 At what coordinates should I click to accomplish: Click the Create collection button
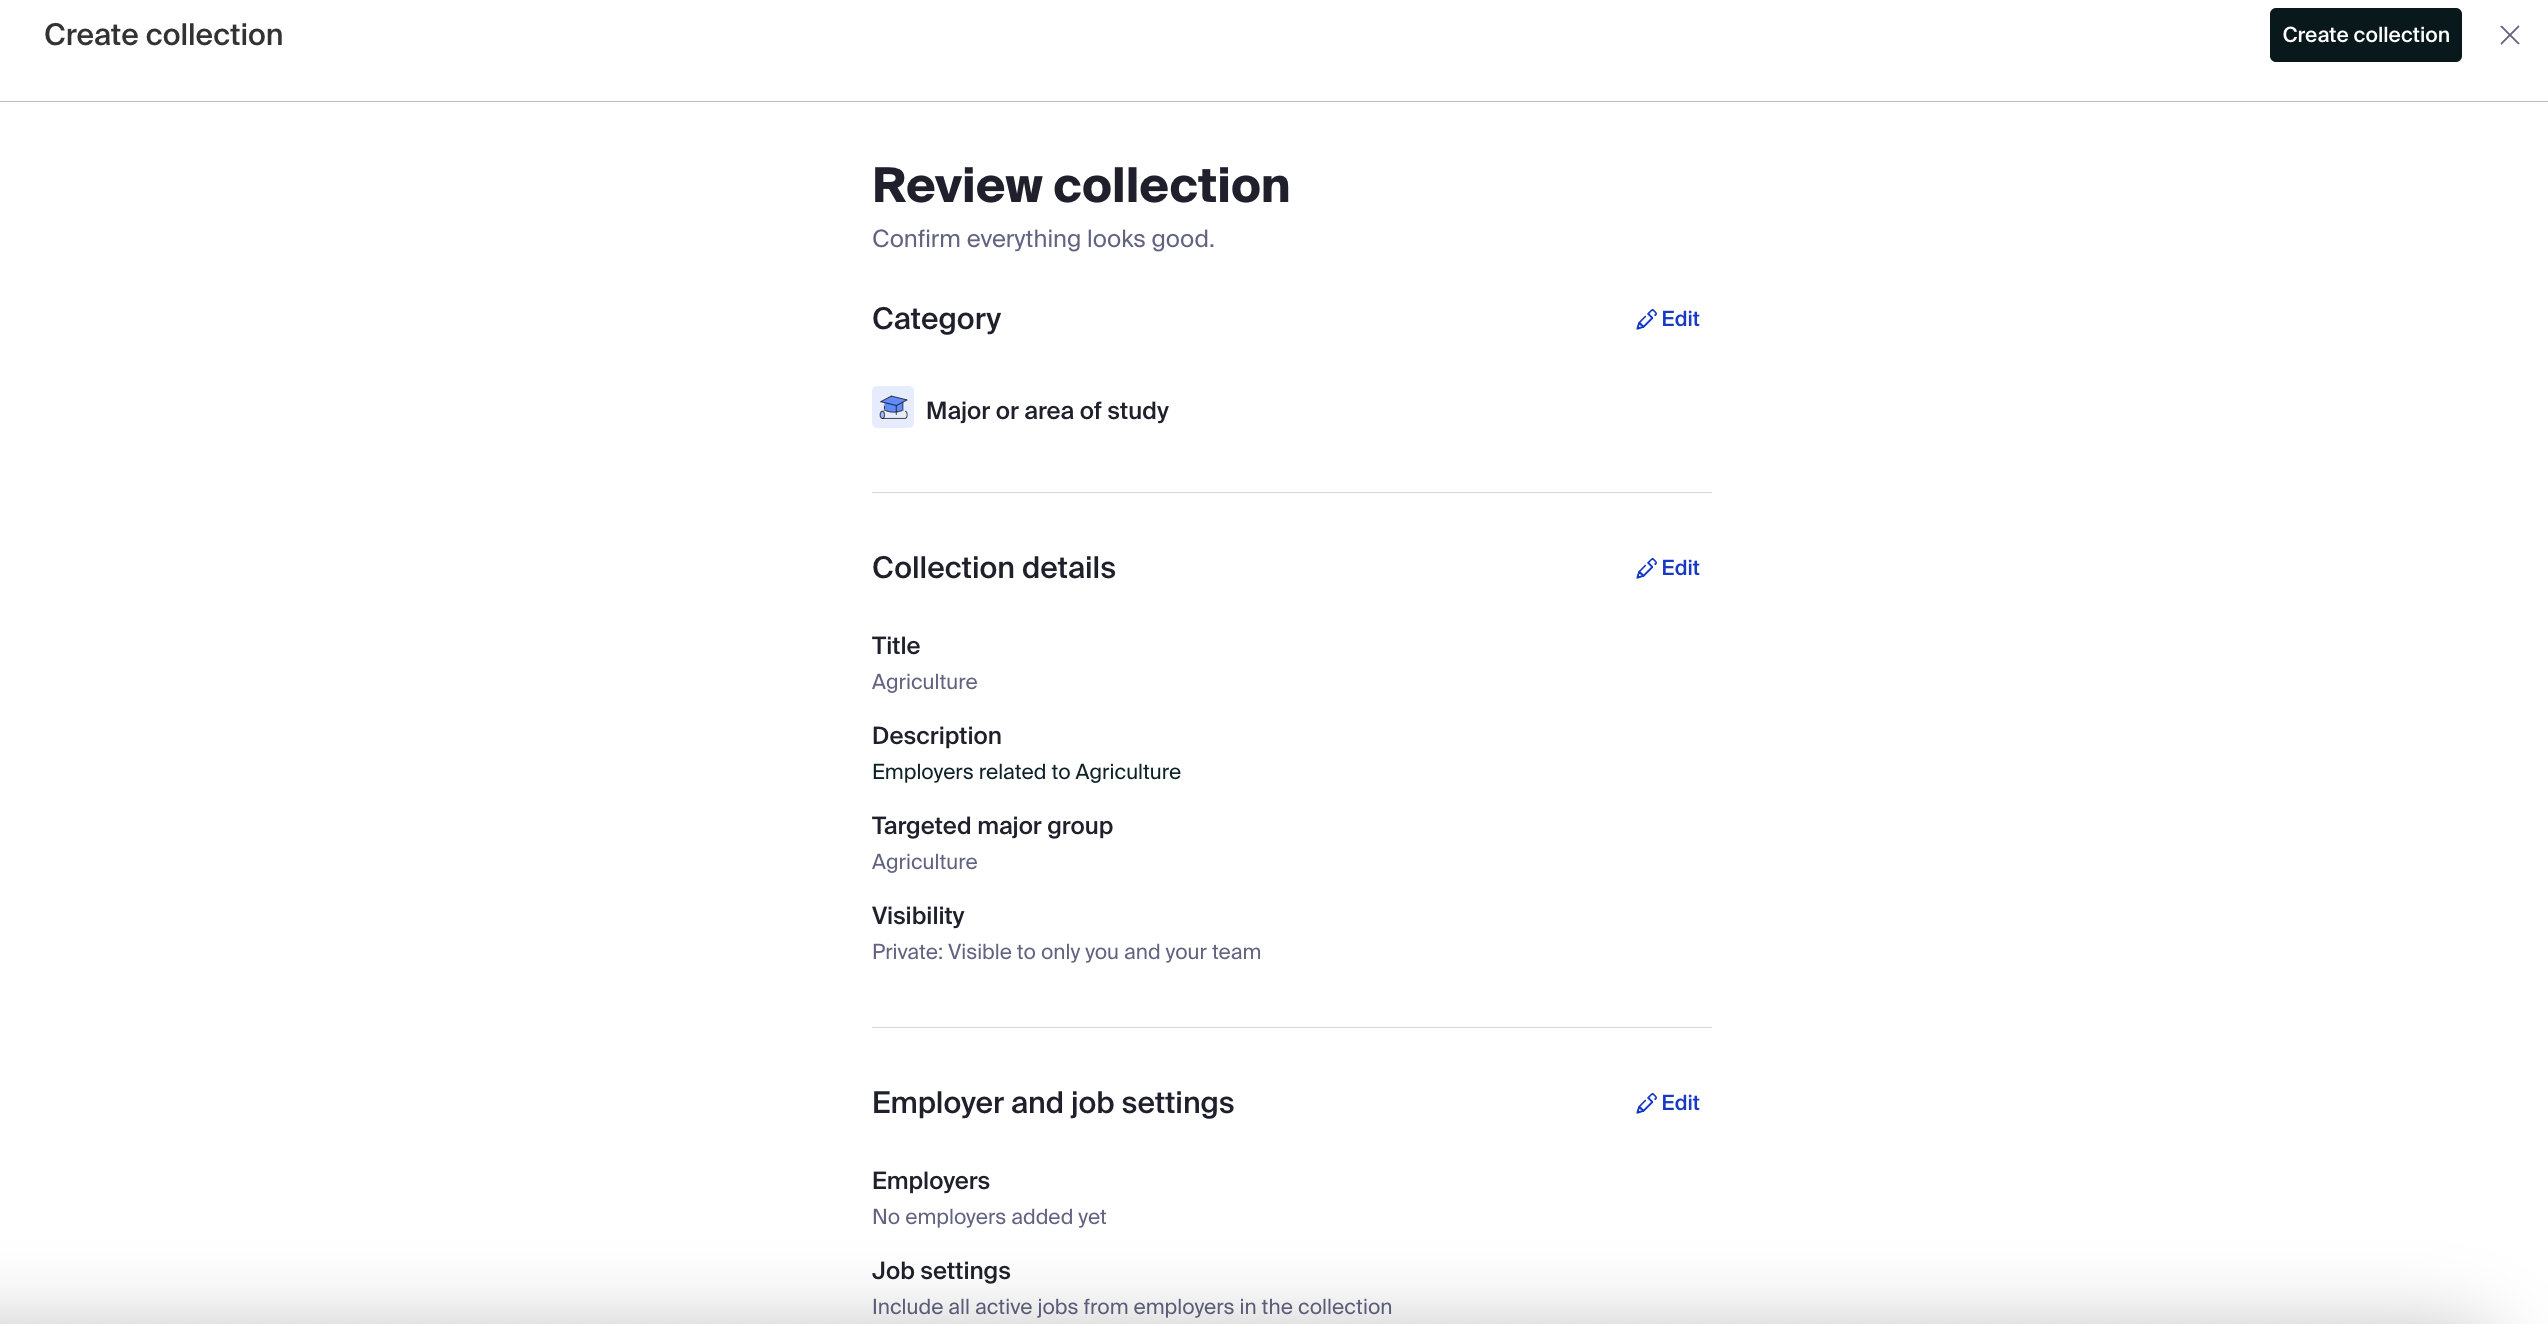pyautogui.click(x=2365, y=35)
